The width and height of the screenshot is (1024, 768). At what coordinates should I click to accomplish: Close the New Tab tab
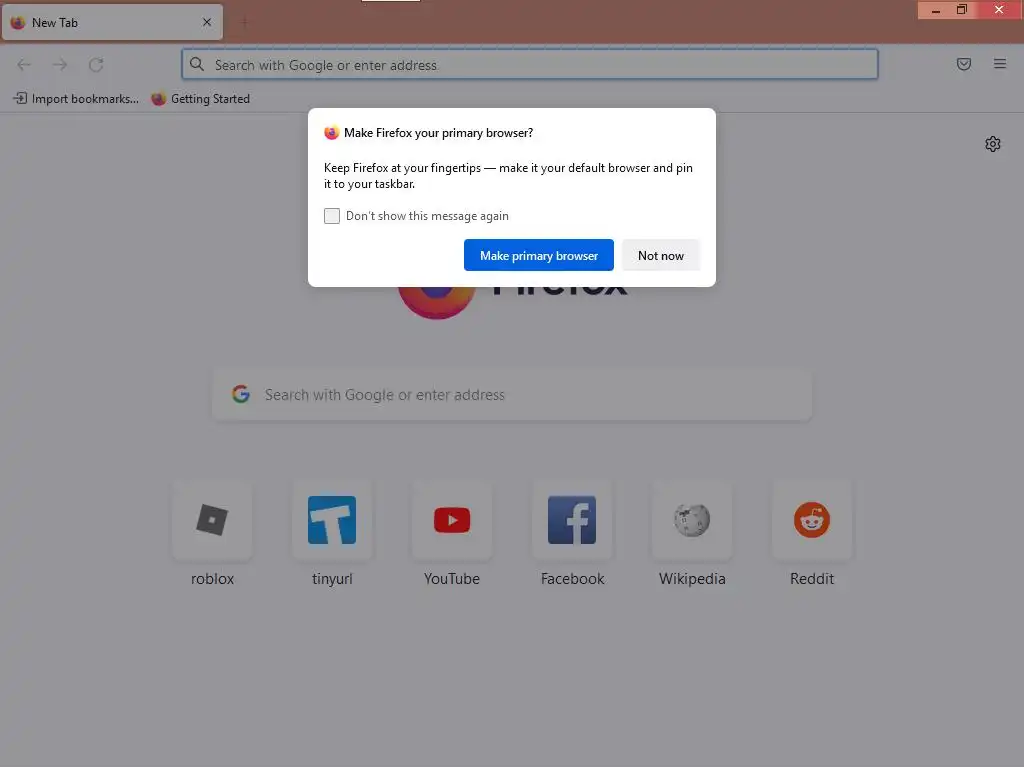coord(207,22)
